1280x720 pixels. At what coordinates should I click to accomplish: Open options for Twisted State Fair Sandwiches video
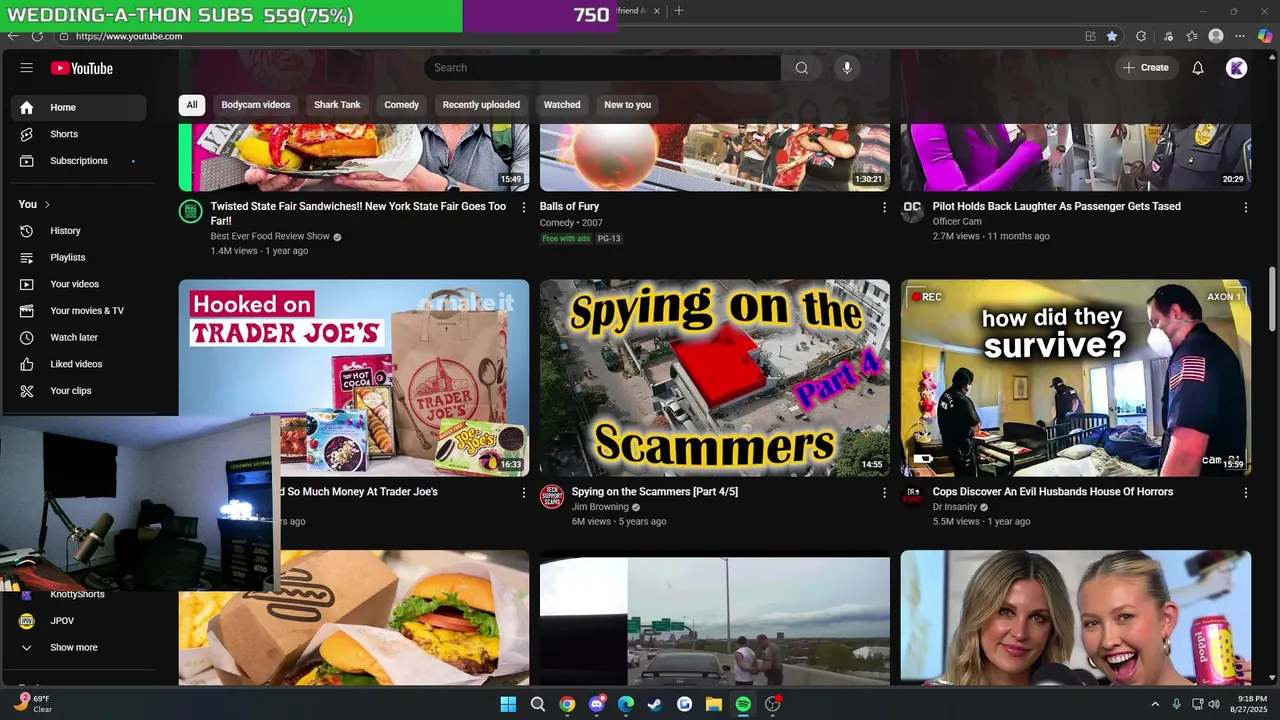tap(523, 207)
